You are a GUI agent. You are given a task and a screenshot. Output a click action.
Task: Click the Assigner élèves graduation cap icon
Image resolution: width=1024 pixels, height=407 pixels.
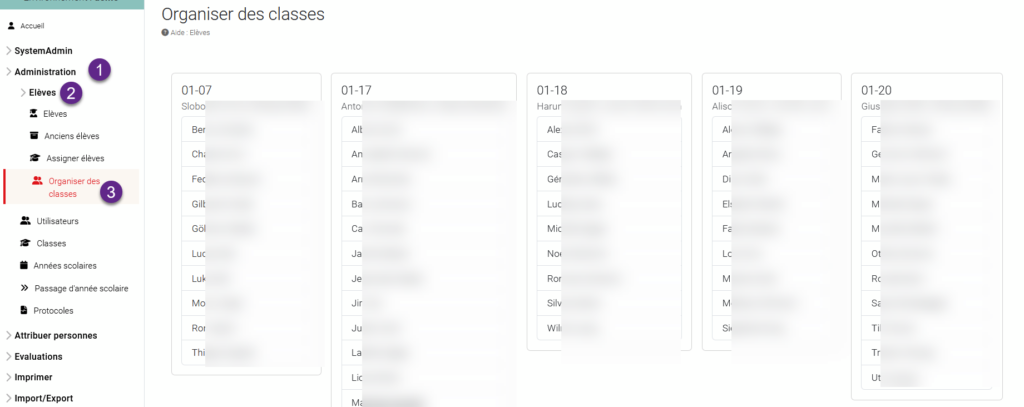pyautogui.click(x=35, y=158)
